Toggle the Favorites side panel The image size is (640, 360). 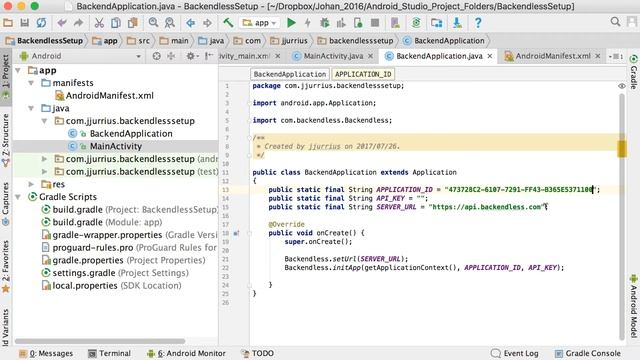(x=6, y=266)
